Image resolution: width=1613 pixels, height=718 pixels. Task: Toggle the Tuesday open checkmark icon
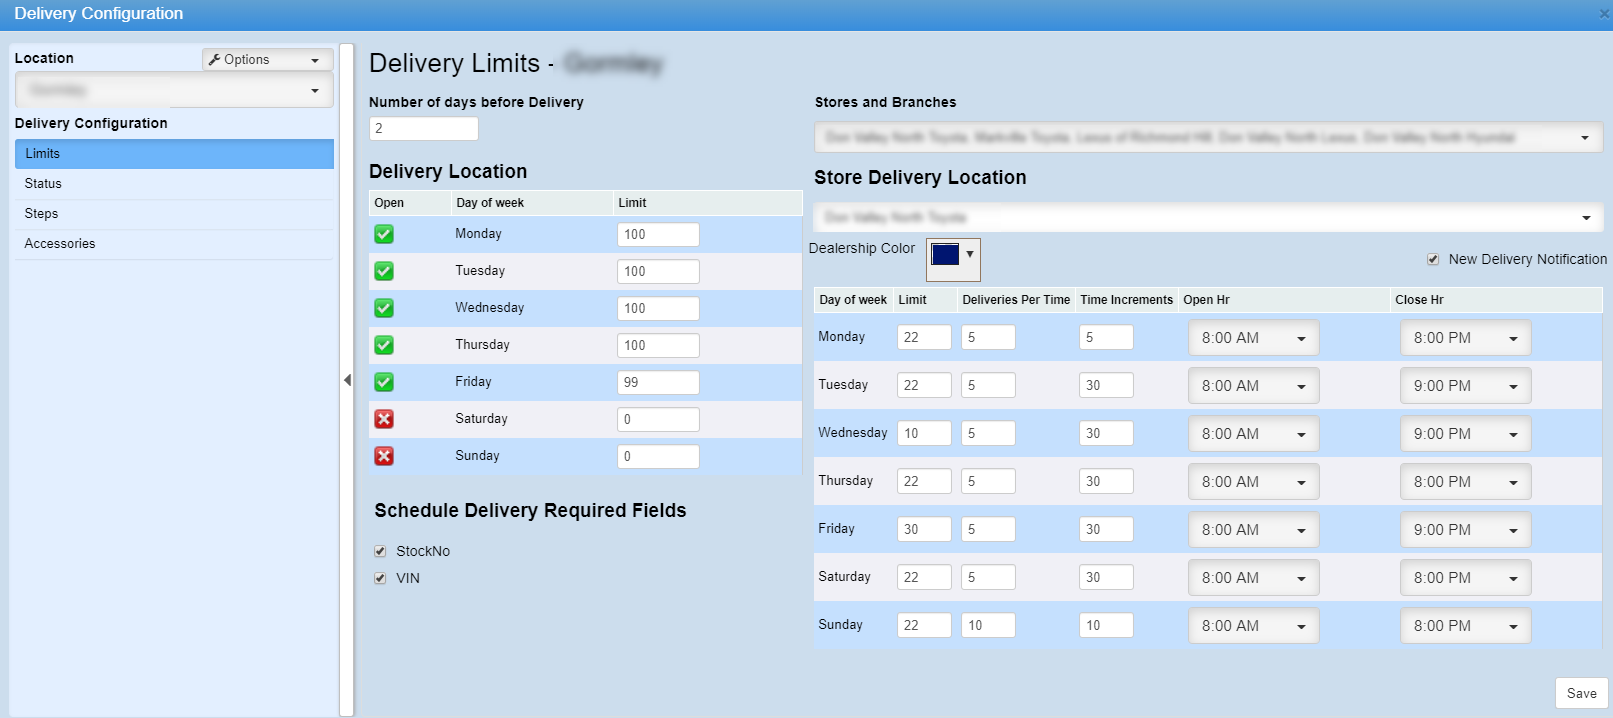pos(384,271)
